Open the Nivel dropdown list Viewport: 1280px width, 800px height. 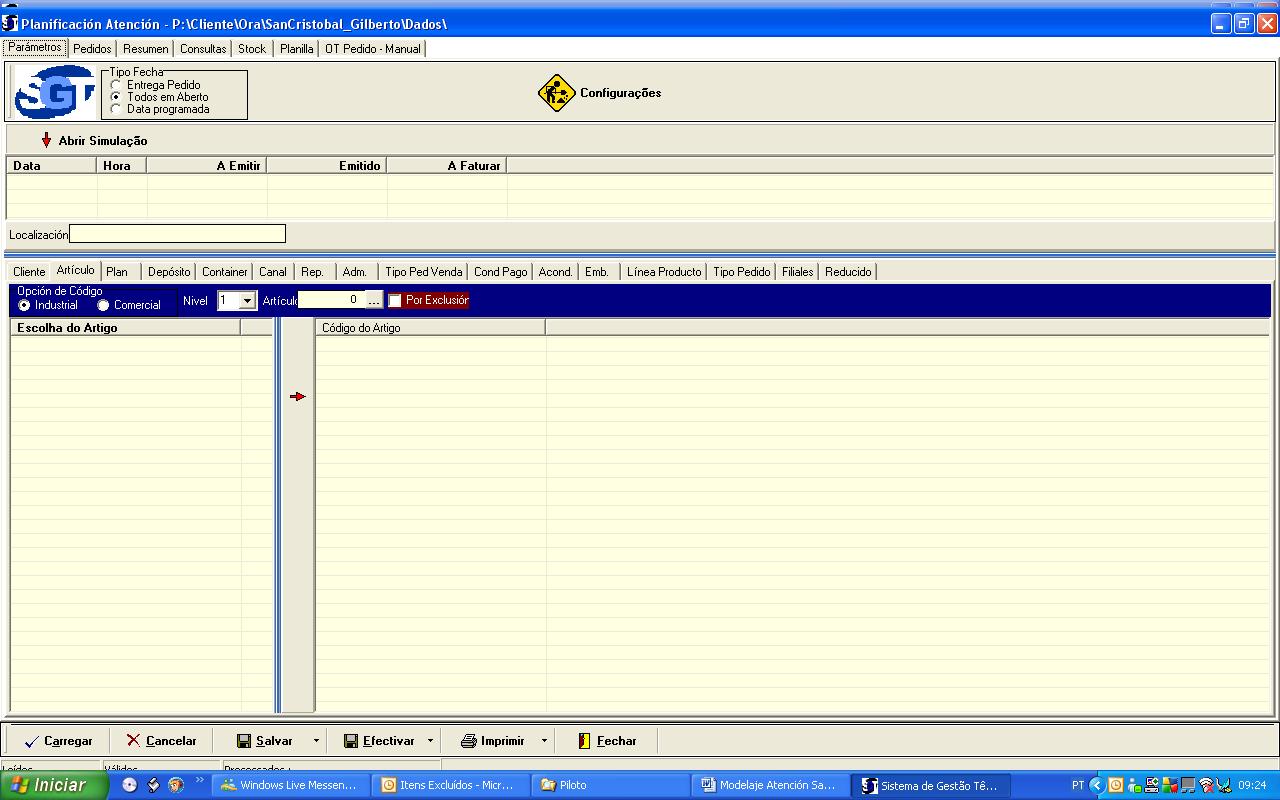pos(247,301)
